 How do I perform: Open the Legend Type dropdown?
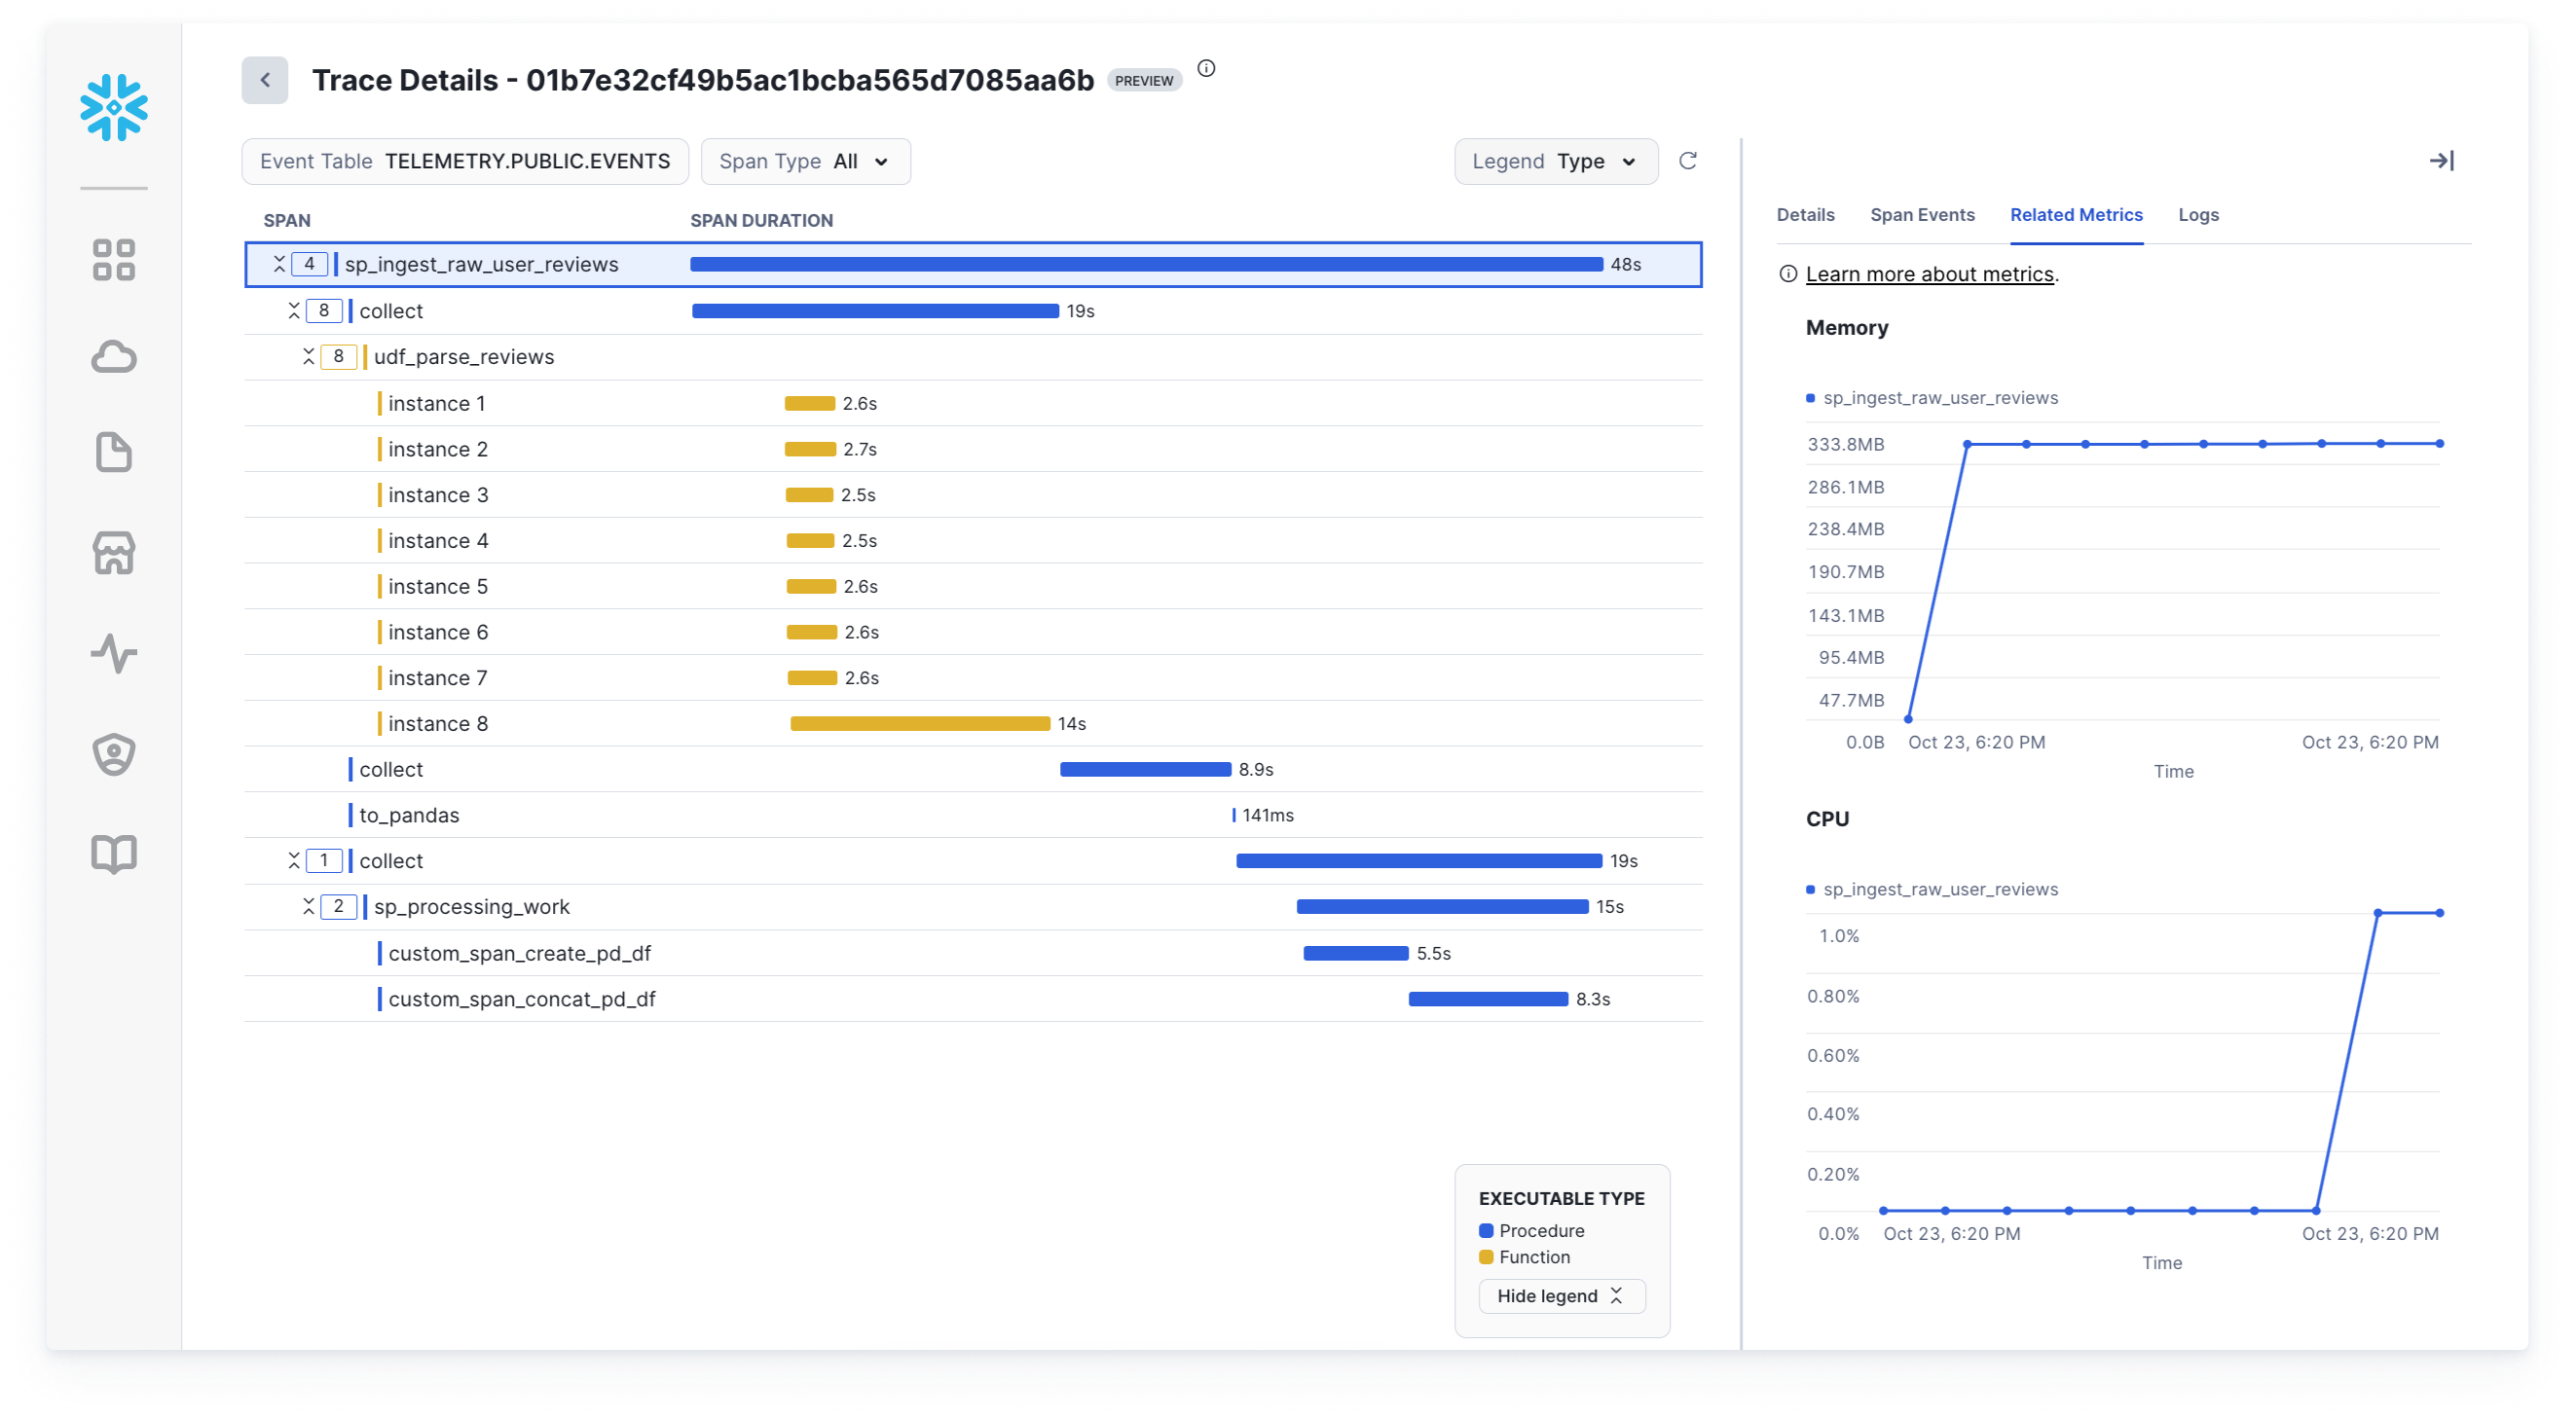tap(1555, 161)
